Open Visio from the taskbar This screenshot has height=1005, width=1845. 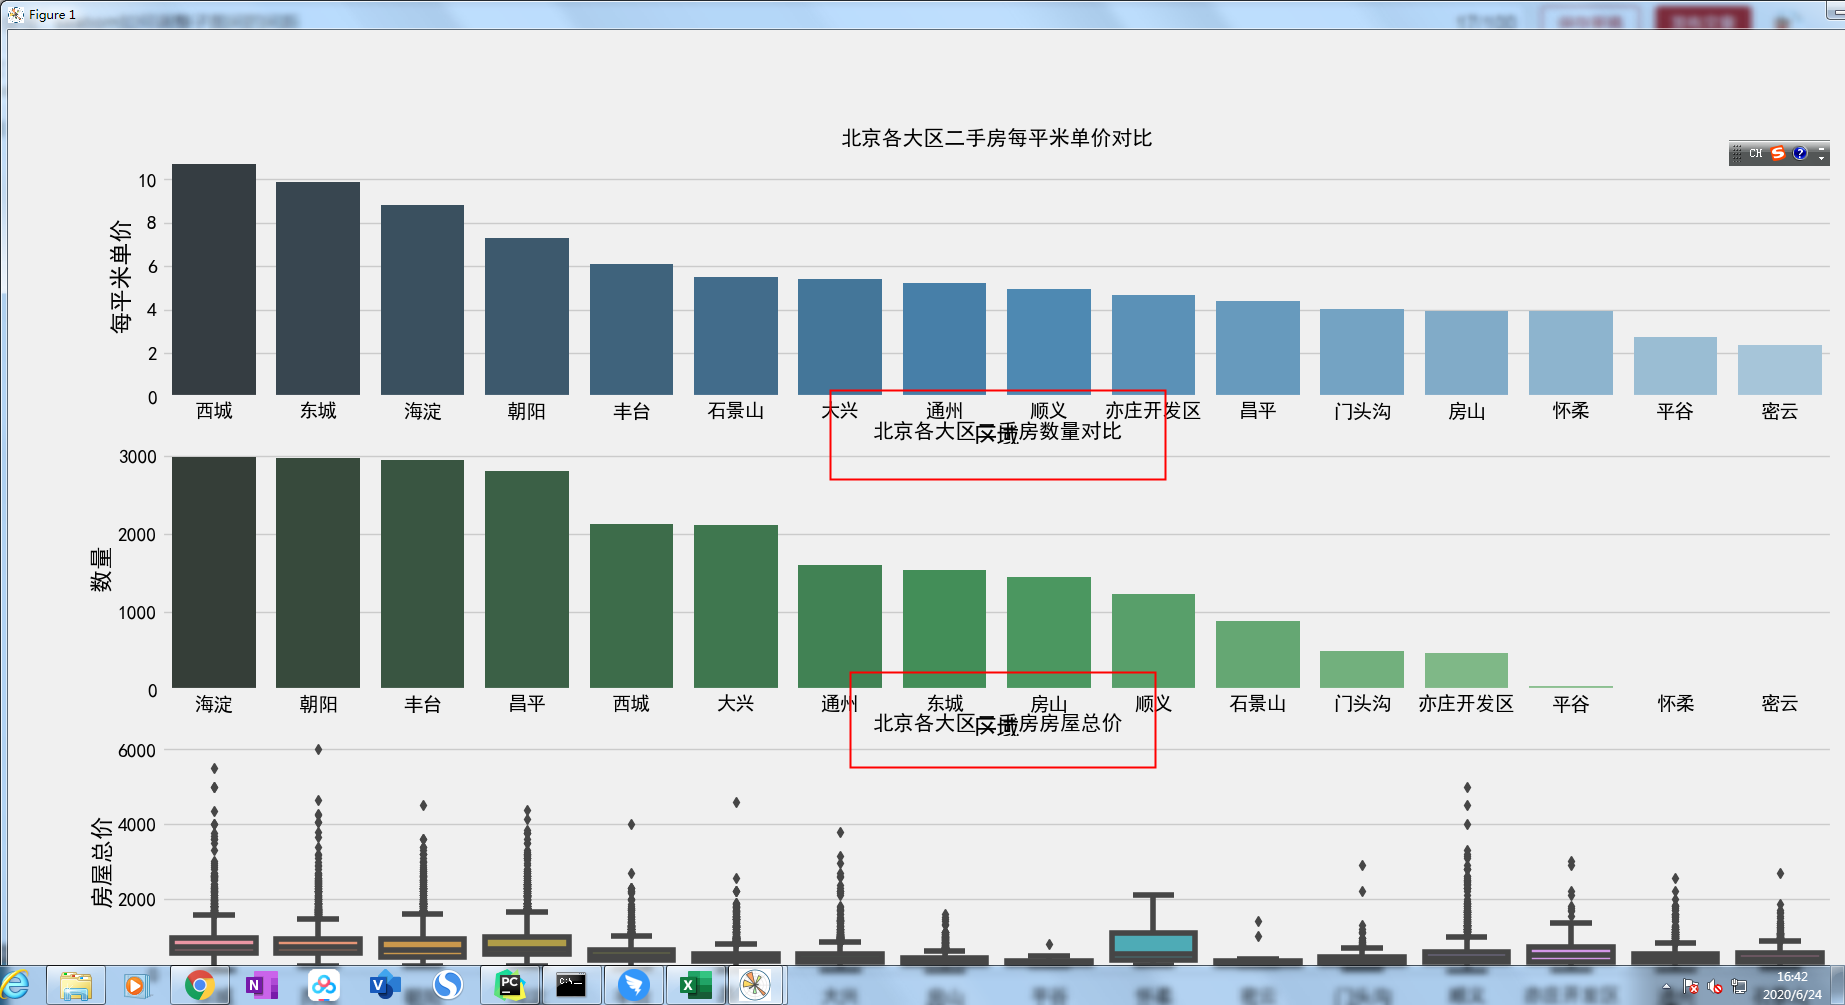384,986
